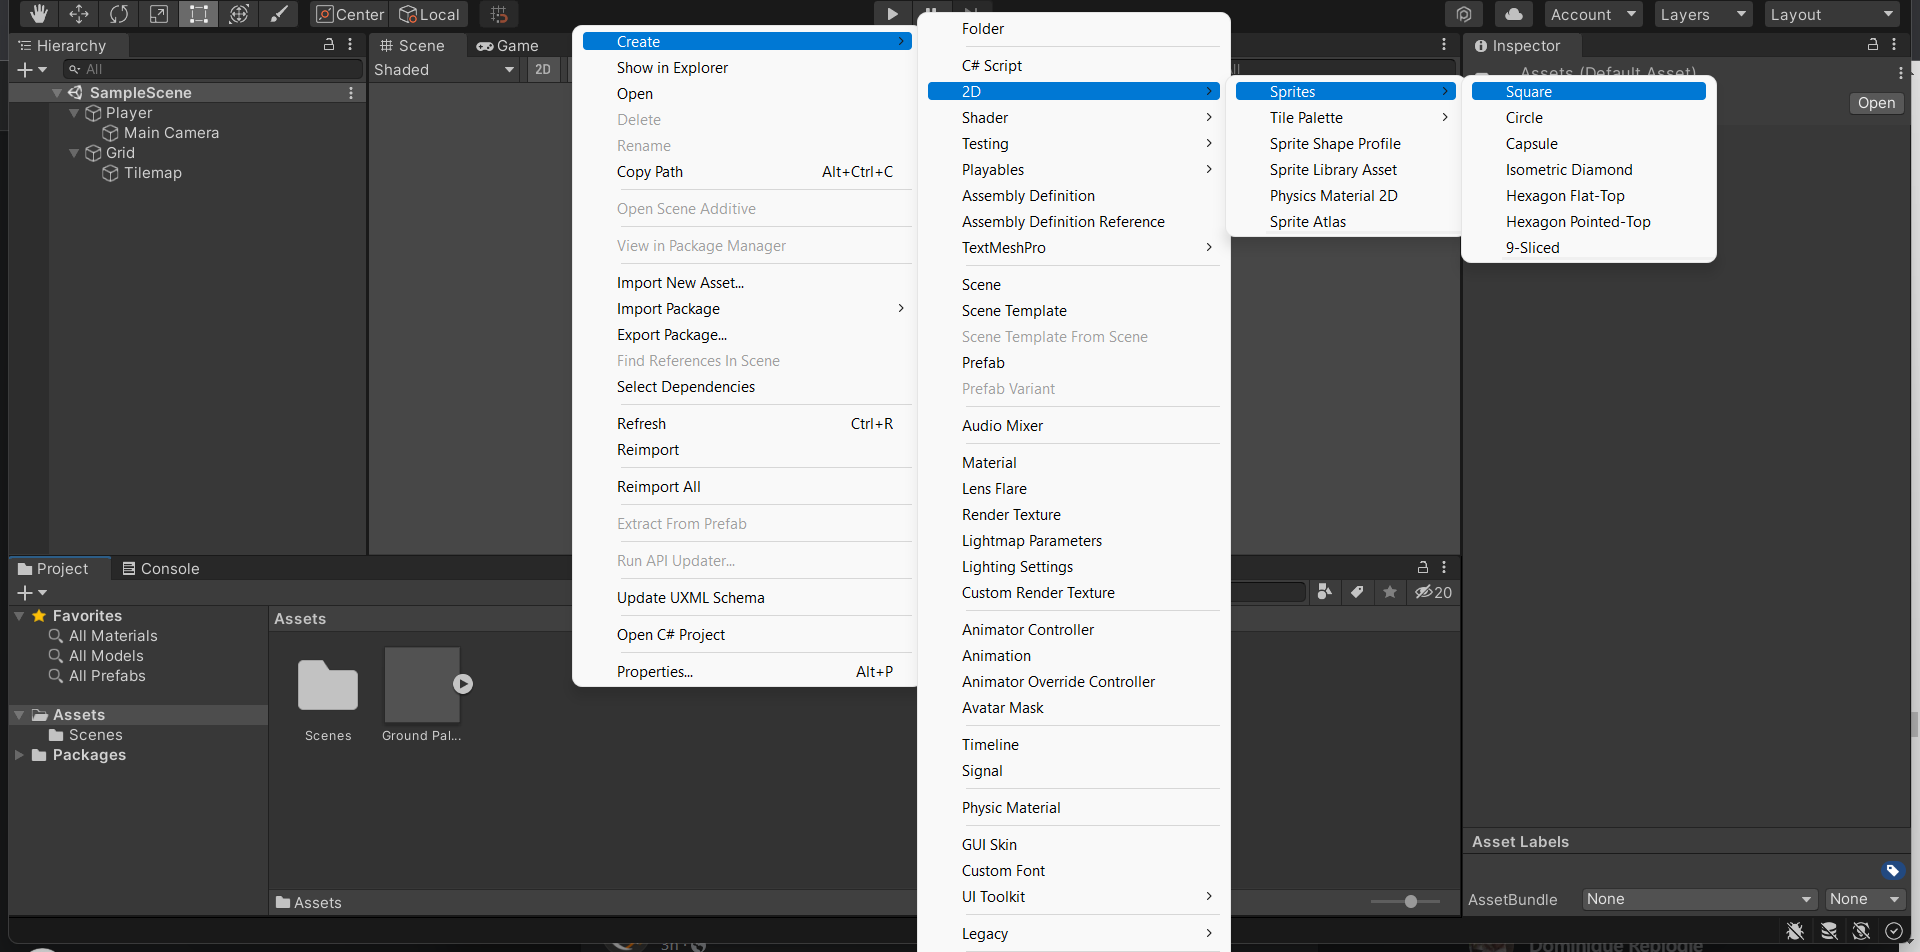
Task: Click the Play button
Action: [x=892, y=14]
